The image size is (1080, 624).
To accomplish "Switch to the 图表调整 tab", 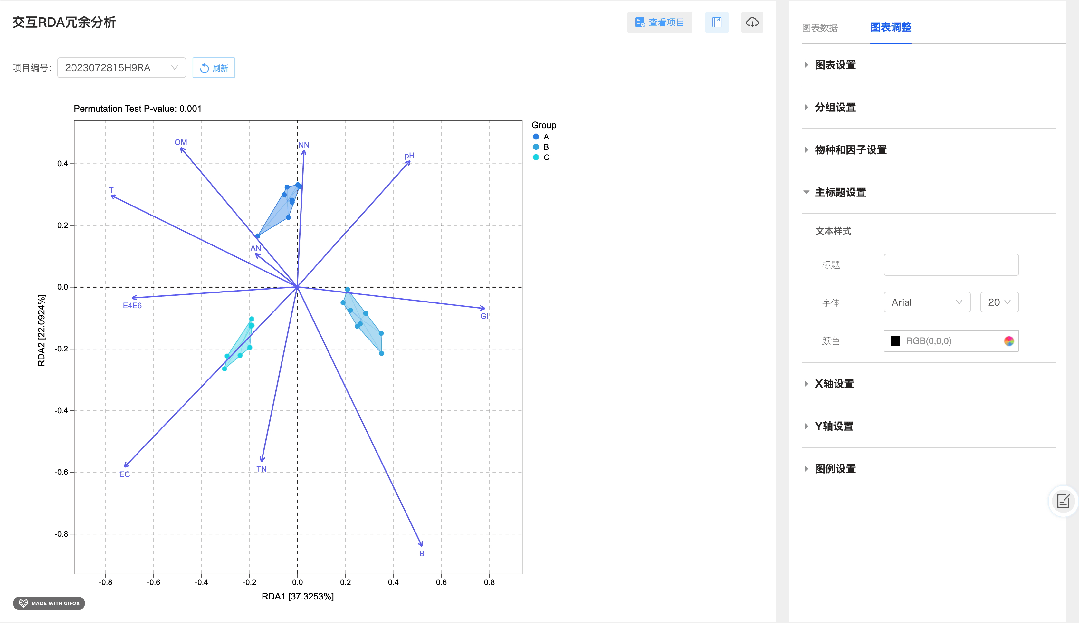I will click(x=891, y=28).
